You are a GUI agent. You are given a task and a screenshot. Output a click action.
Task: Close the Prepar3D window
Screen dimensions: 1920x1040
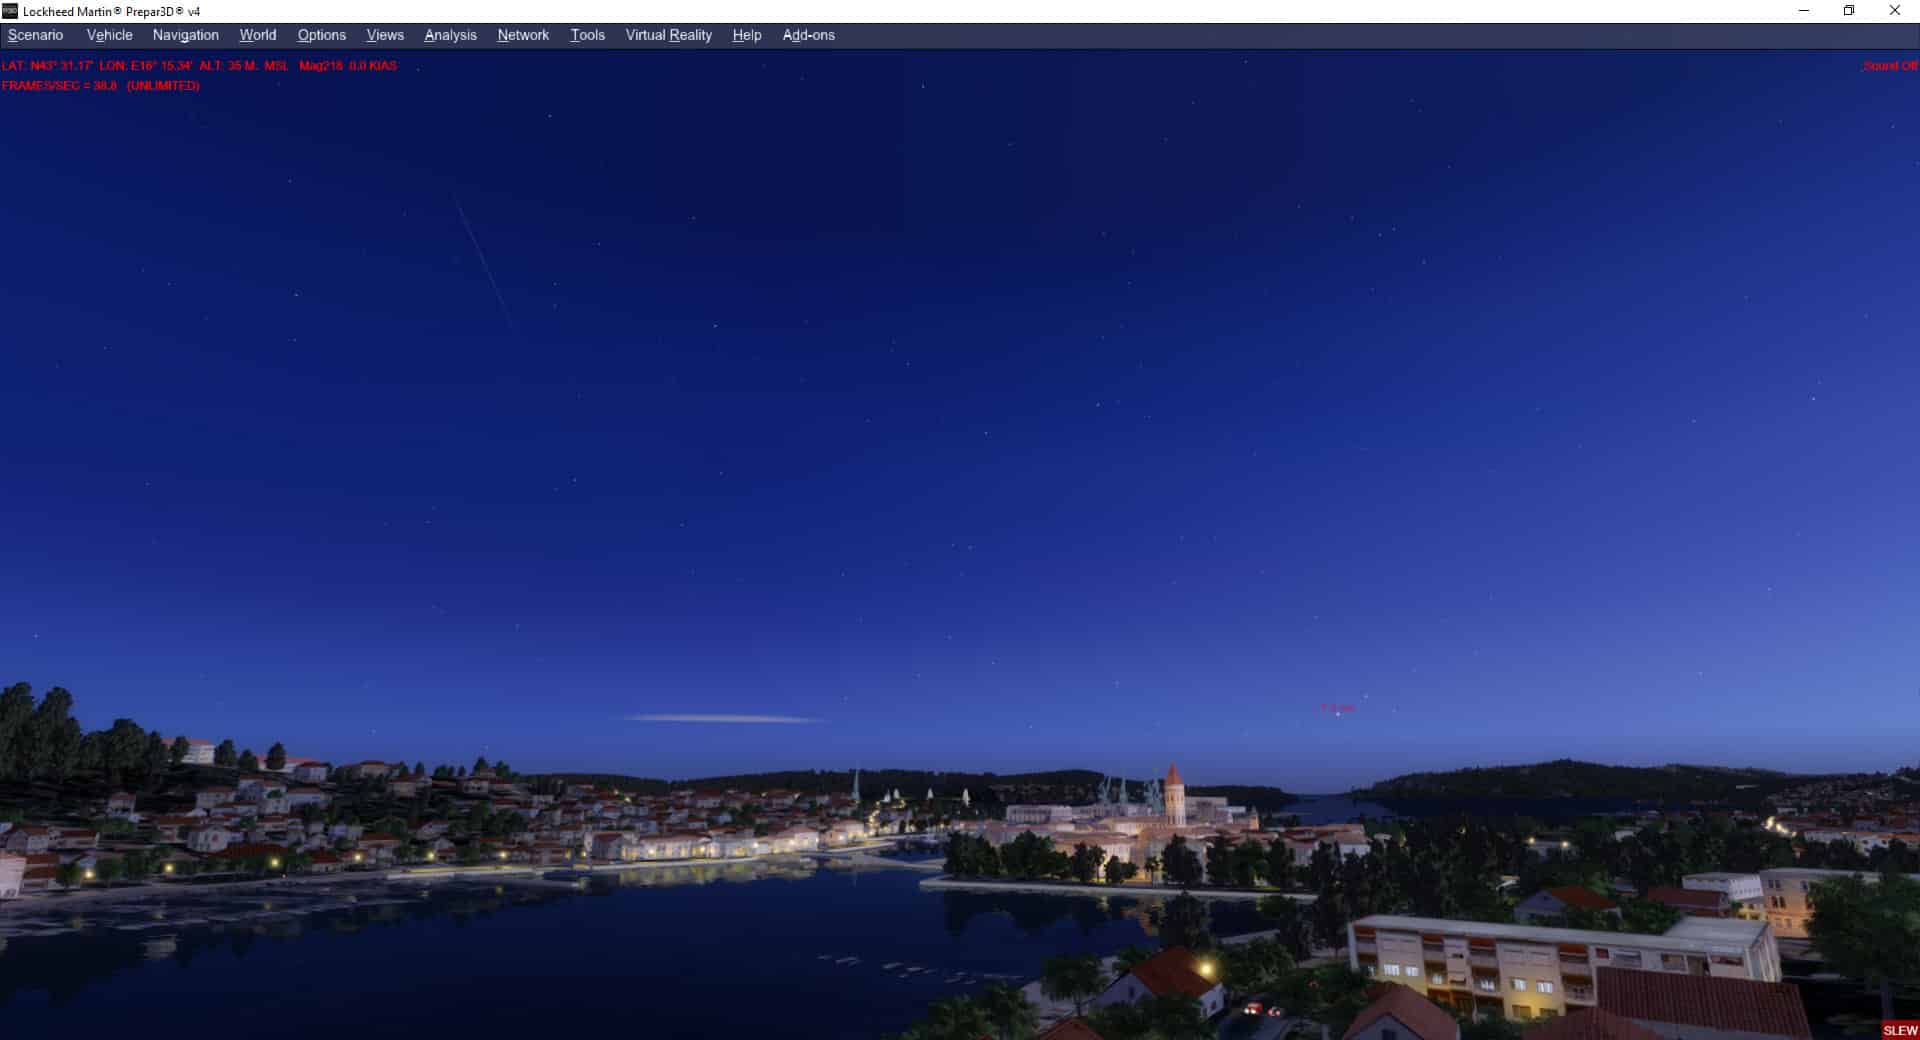(1894, 11)
